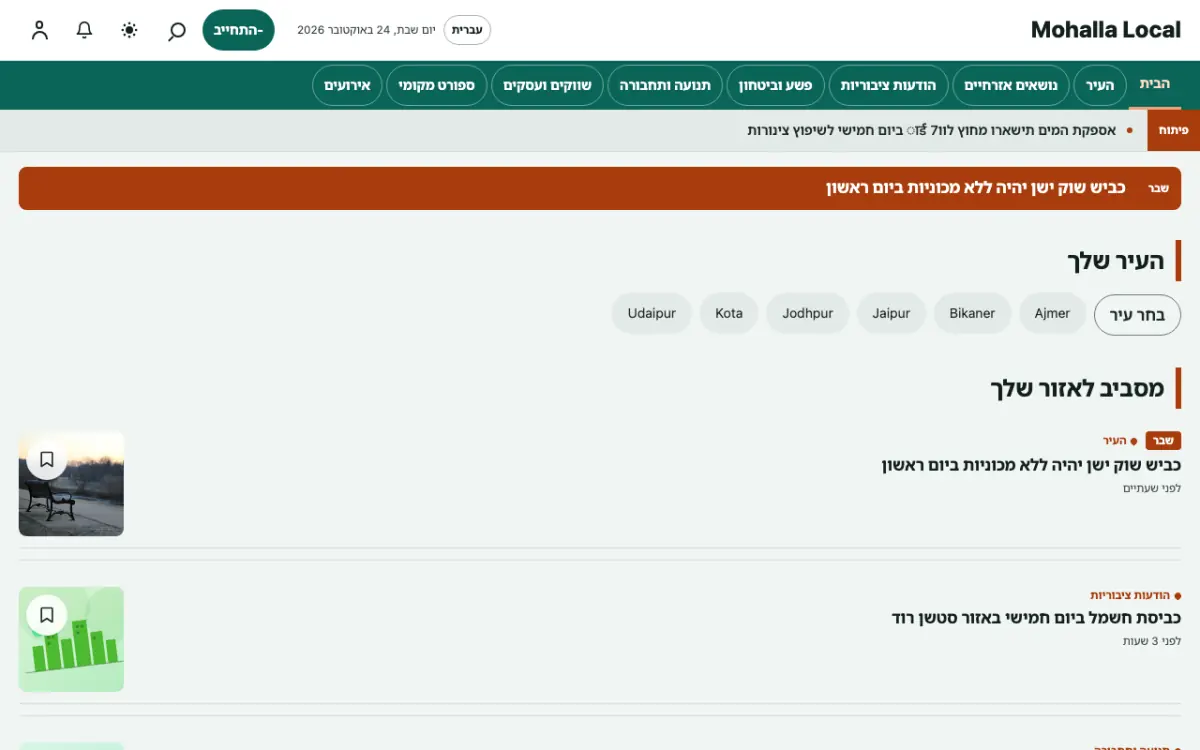
Task: Open the פשע וביטחון category
Action: pyautogui.click(x=775, y=86)
